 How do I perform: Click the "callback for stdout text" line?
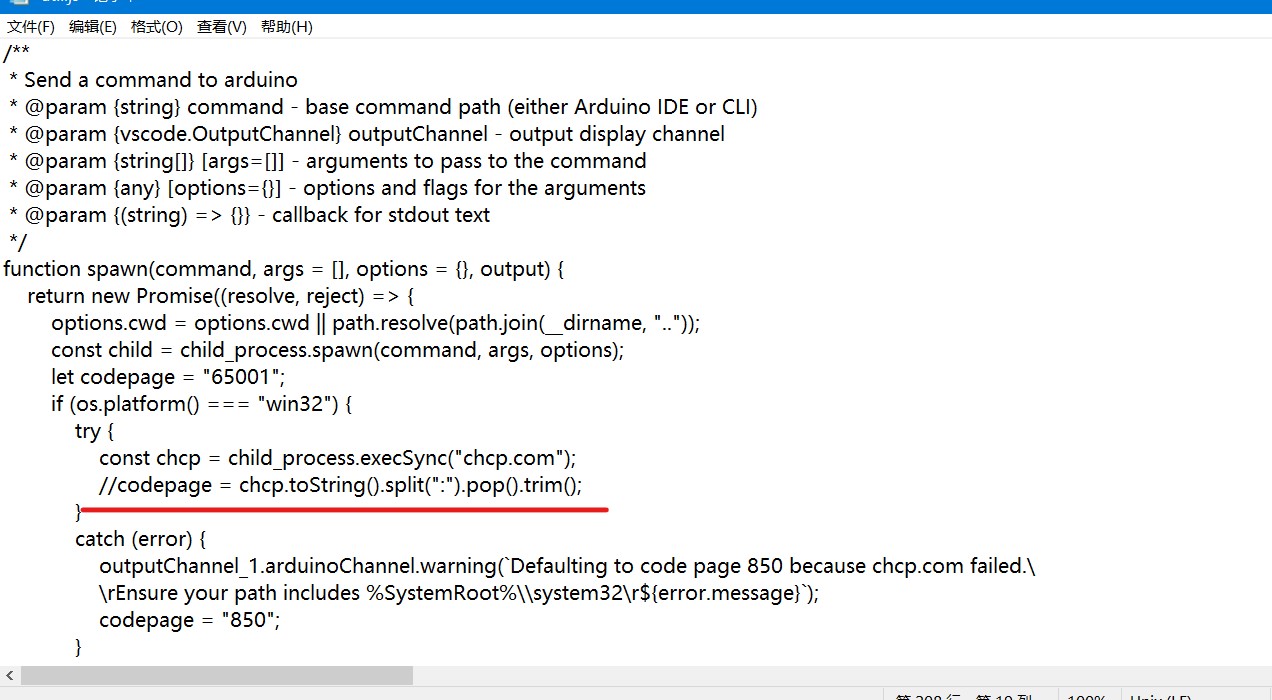coord(249,215)
